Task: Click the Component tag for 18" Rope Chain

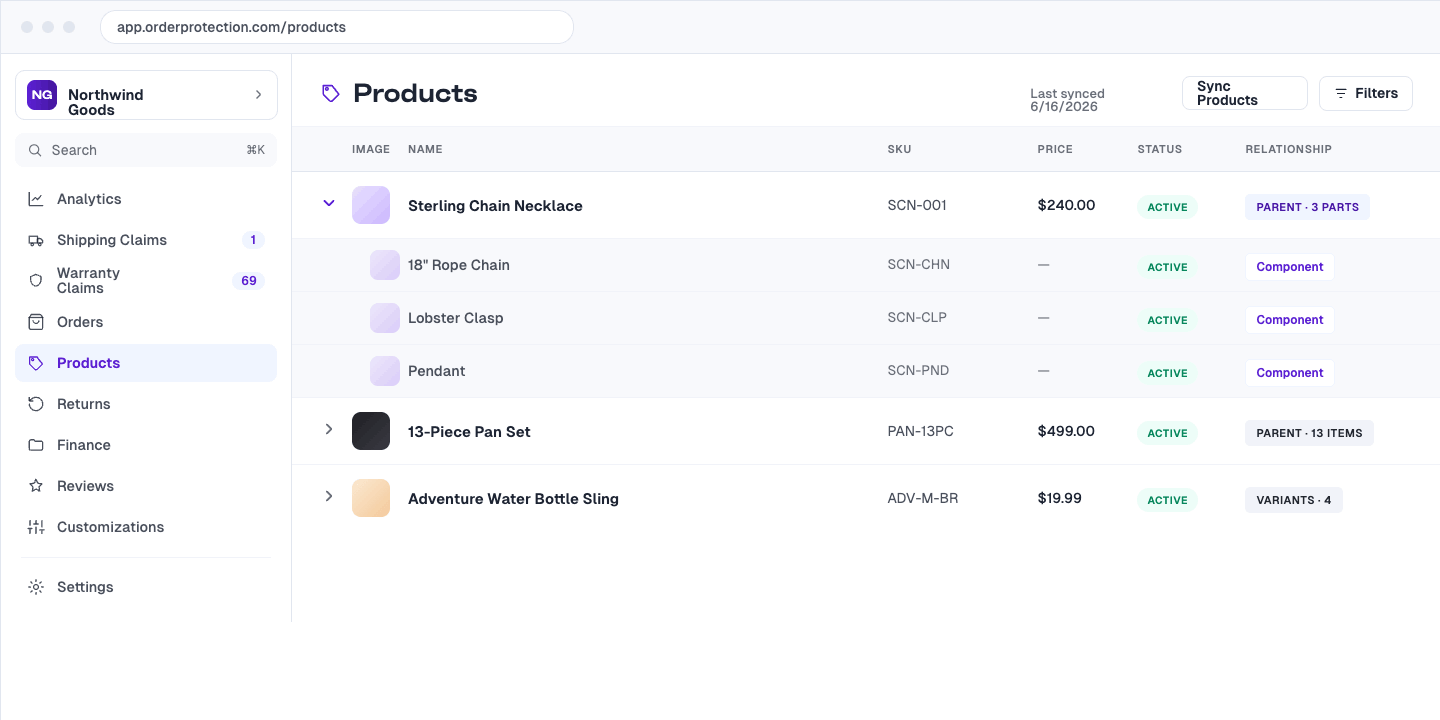Action: [x=1289, y=267]
